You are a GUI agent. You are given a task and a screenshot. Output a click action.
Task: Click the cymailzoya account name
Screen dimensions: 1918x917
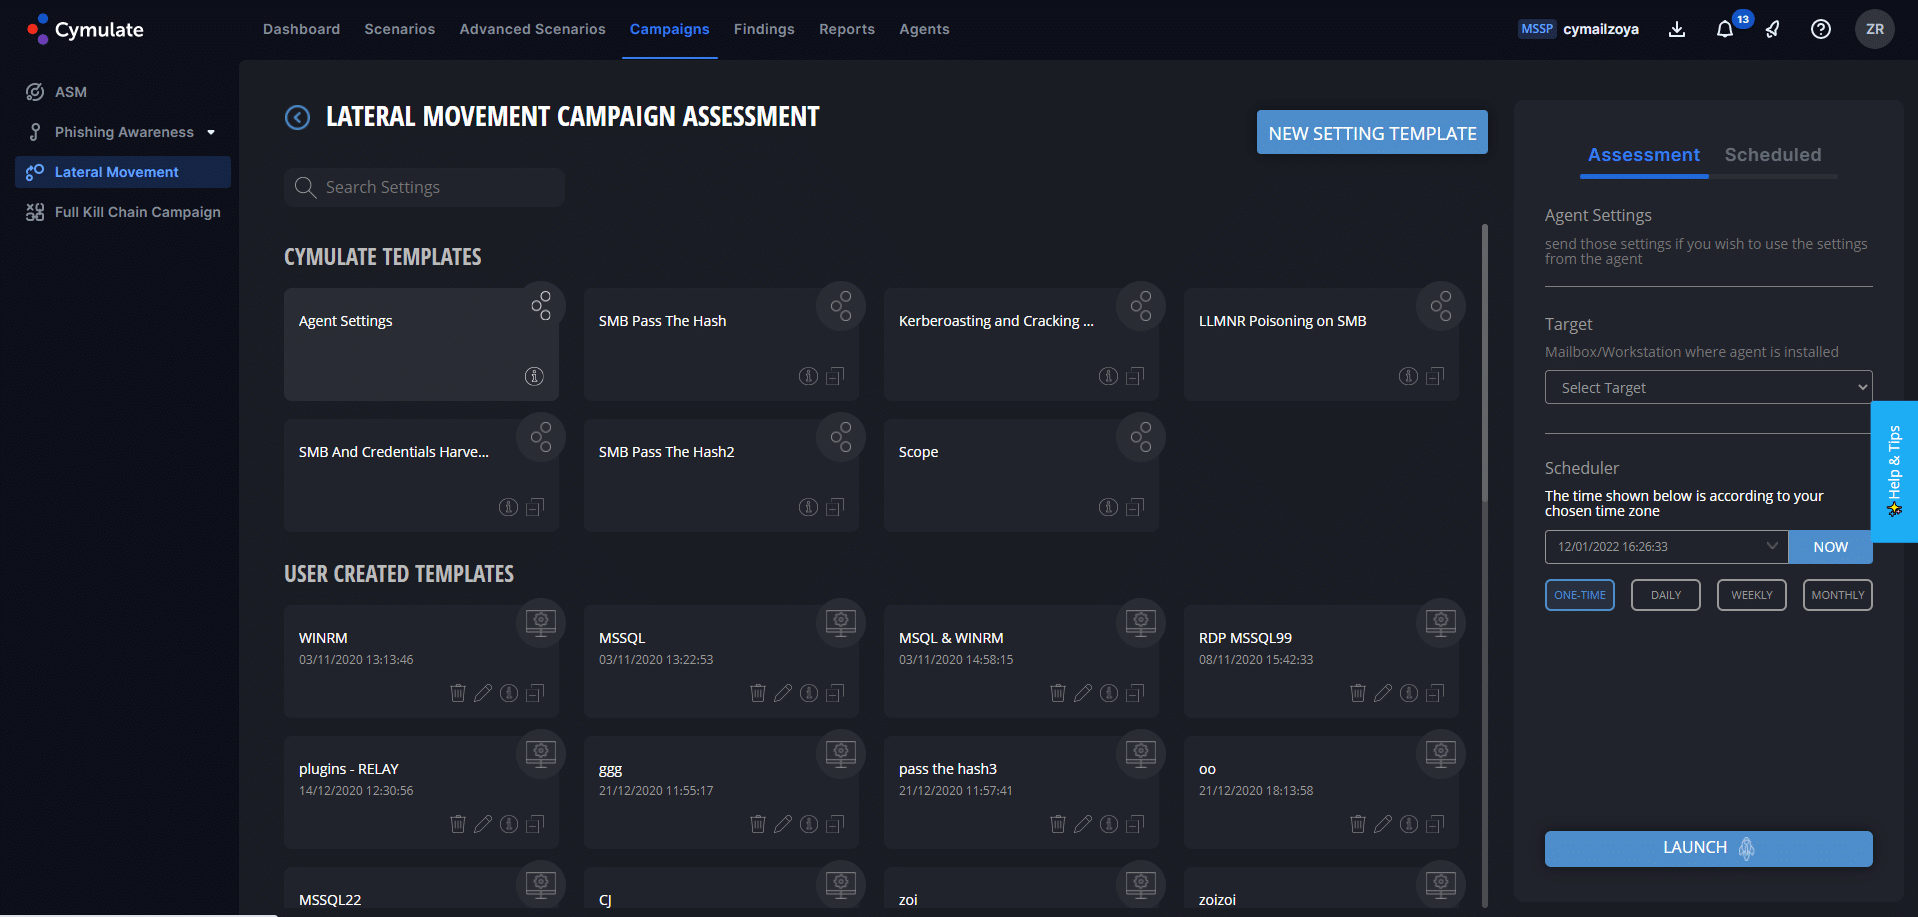coord(1601,29)
